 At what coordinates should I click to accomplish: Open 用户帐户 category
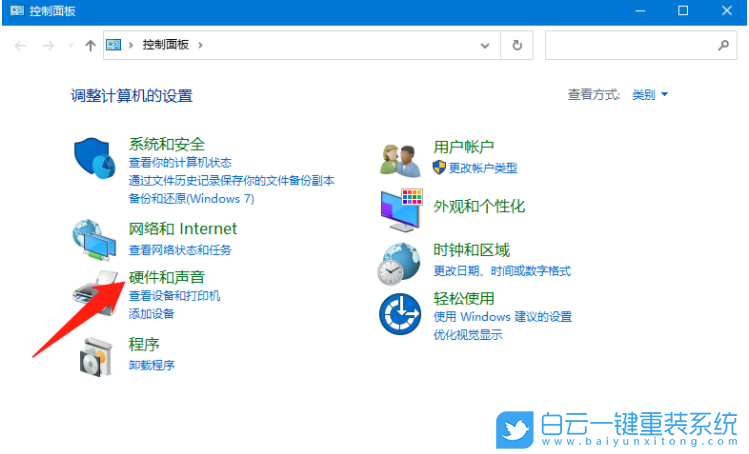point(463,147)
